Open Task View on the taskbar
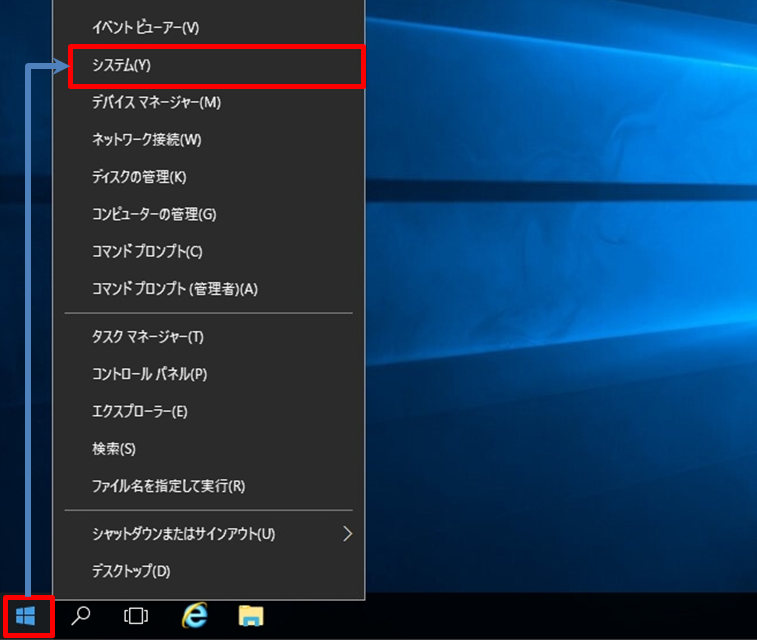757x640 pixels. pos(136,616)
